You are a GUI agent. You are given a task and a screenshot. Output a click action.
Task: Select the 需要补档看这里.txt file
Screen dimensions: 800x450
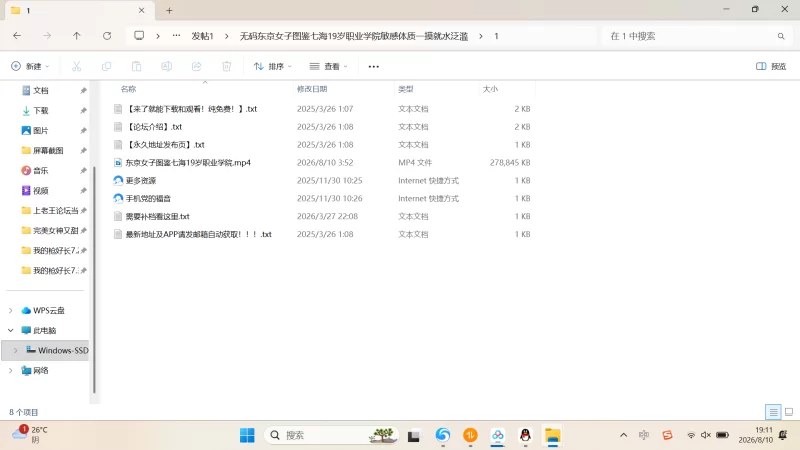click(x=157, y=216)
